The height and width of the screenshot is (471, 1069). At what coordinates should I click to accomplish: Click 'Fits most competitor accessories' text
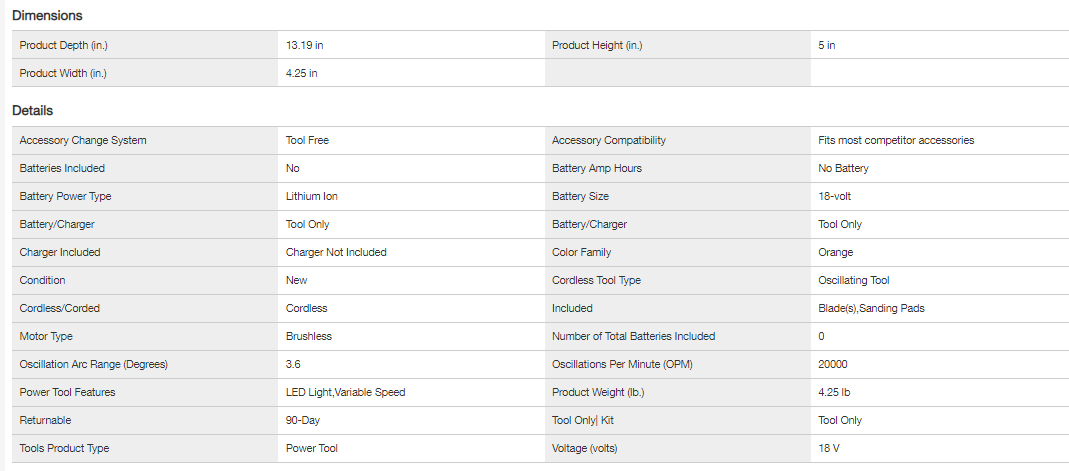pyautogui.click(x=896, y=140)
